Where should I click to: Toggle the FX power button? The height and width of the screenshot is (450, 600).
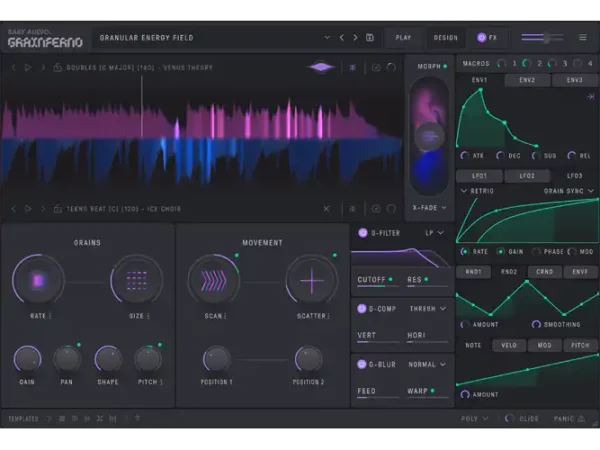(481, 38)
